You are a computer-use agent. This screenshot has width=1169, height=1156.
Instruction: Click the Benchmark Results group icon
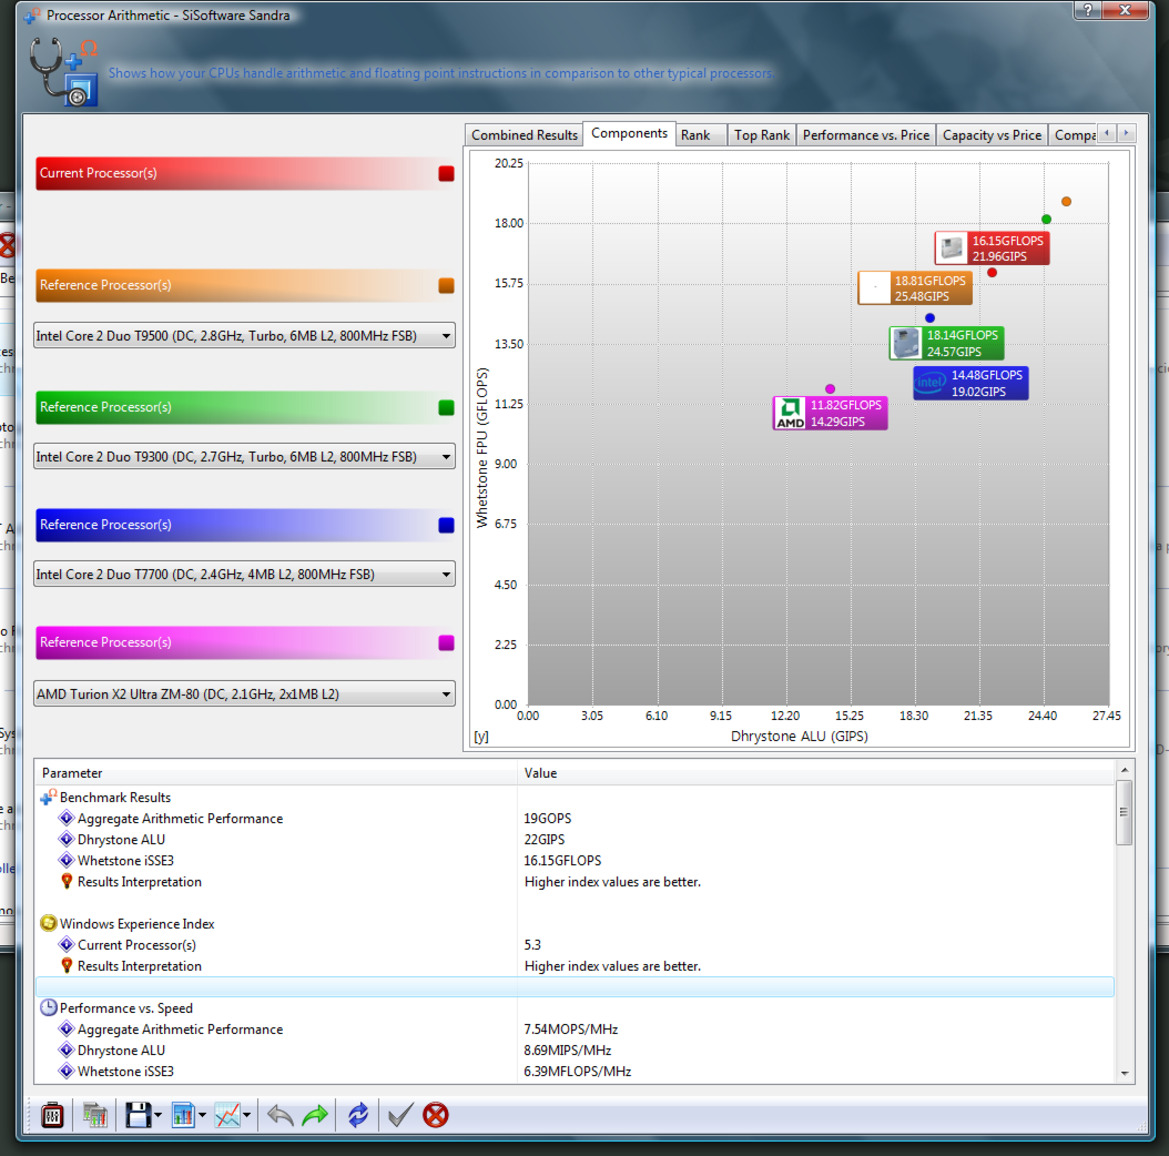tap(48, 797)
